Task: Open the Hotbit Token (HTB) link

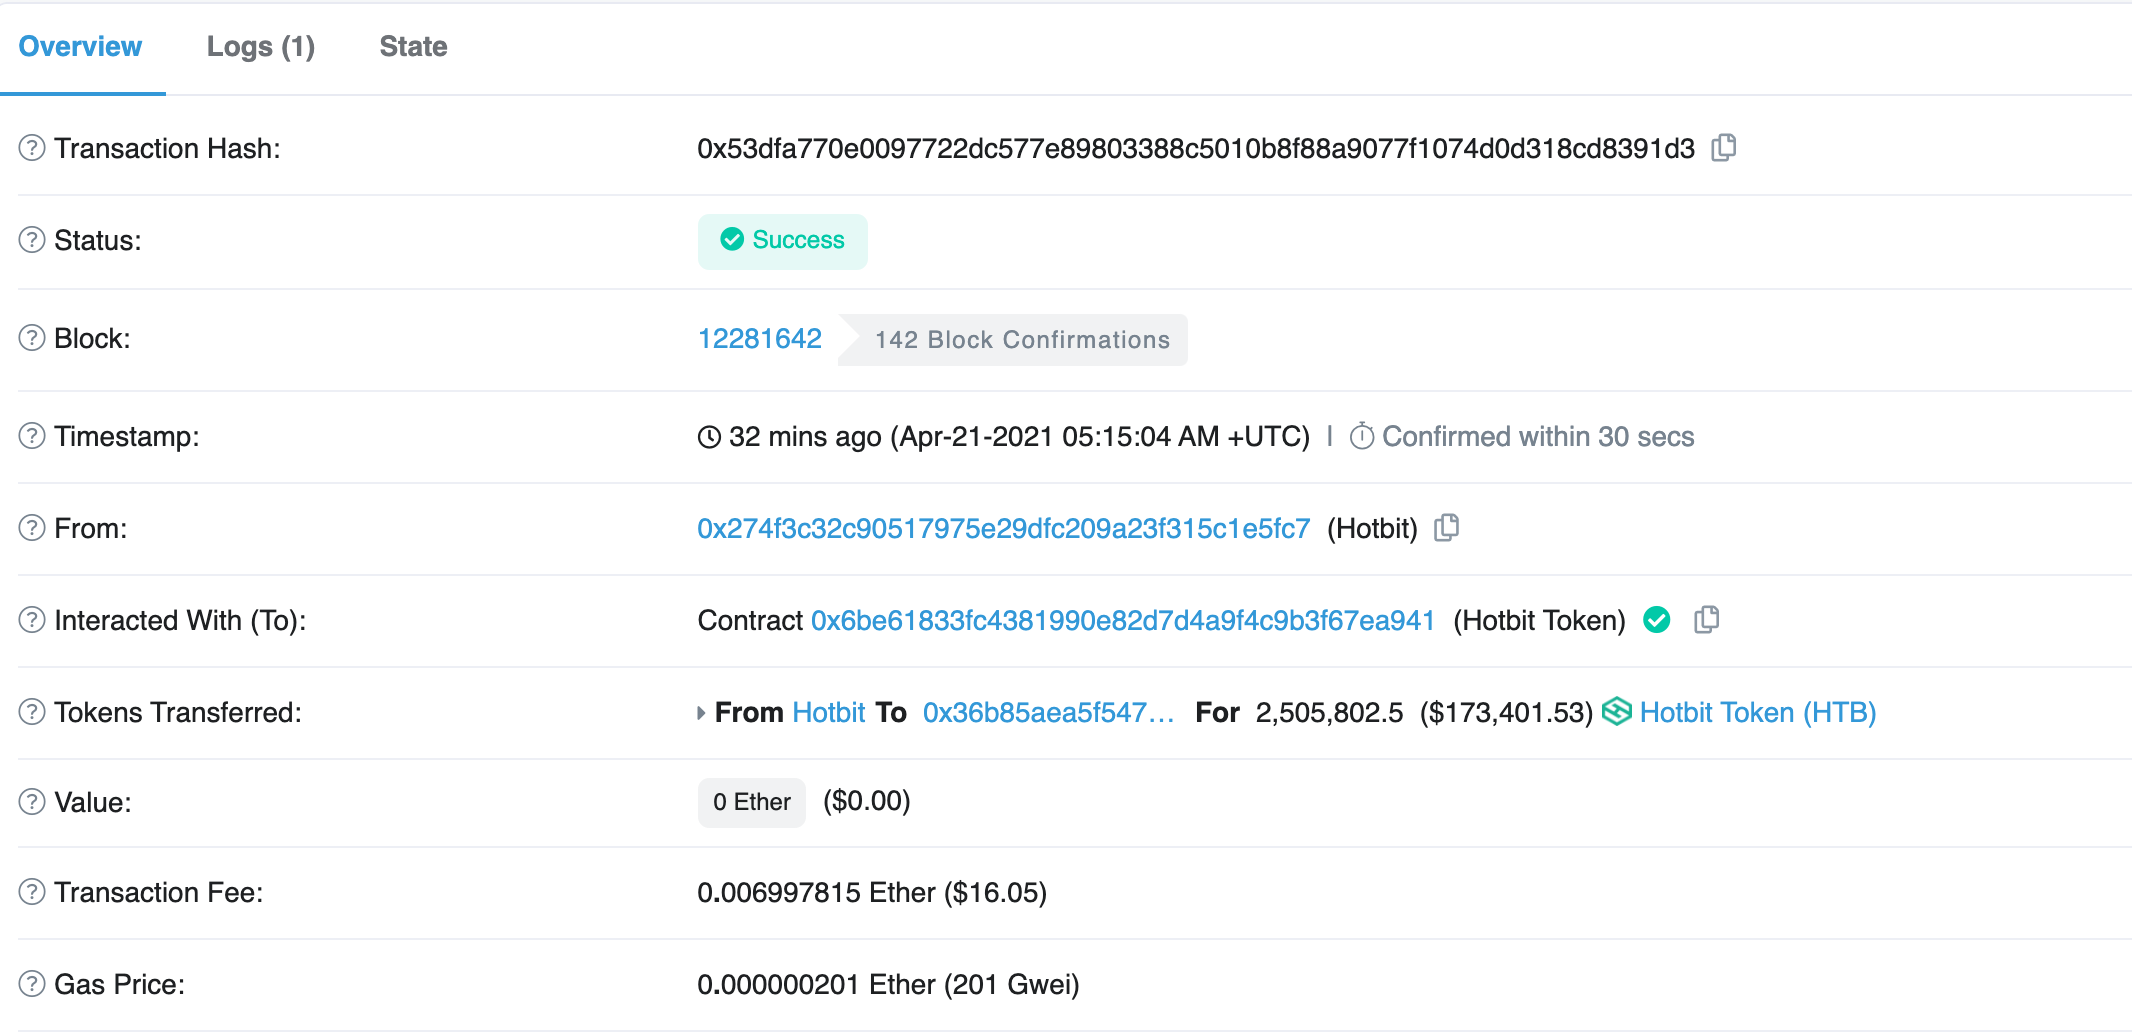Action: 1757,712
